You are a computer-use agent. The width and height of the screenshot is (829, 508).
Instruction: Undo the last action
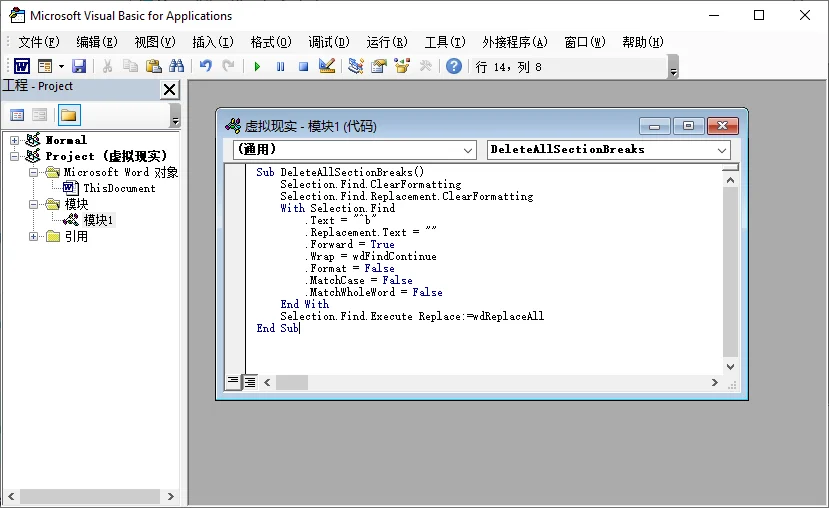(206, 67)
